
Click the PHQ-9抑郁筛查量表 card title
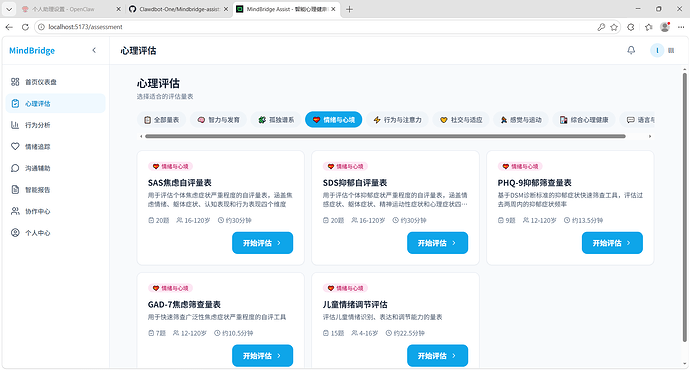[x=534, y=183]
